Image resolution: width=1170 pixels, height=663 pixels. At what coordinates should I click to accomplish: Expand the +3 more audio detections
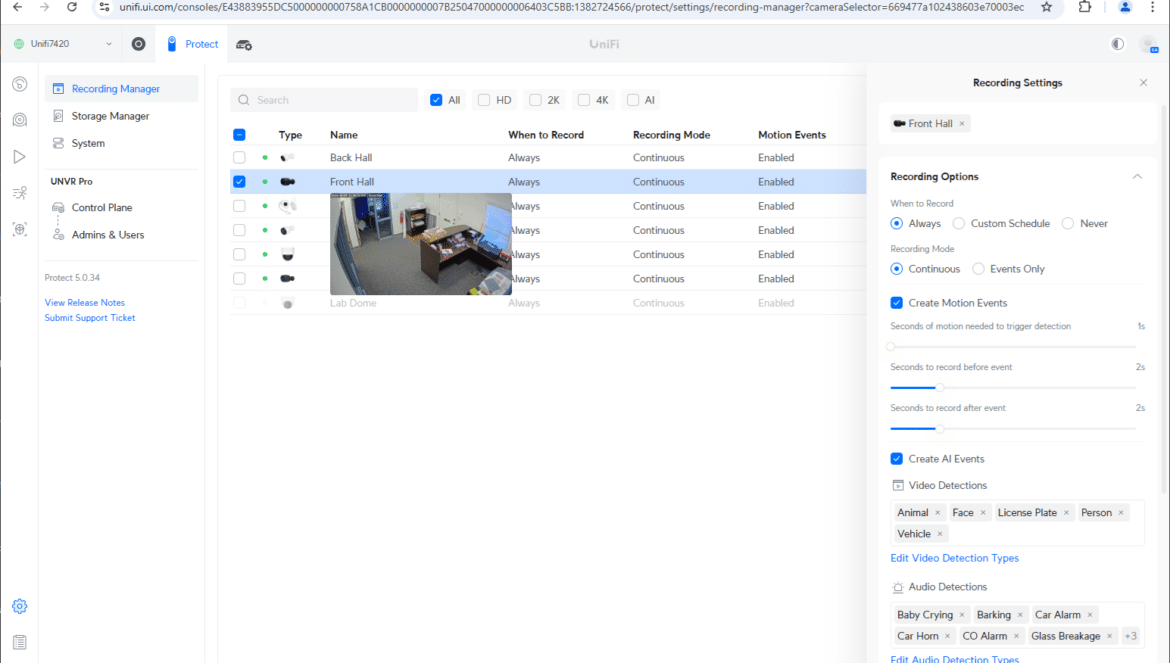1130,636
